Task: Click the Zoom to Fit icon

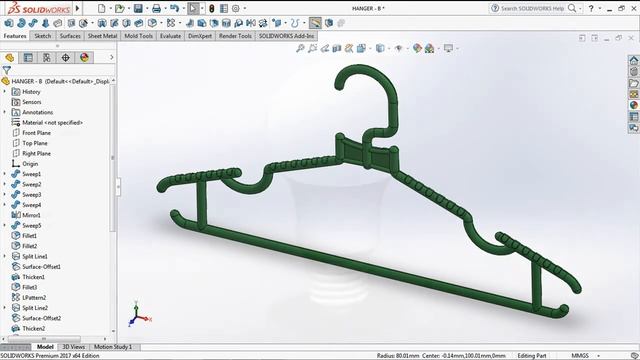Action: pyautogui.click(x=300, y=49)
